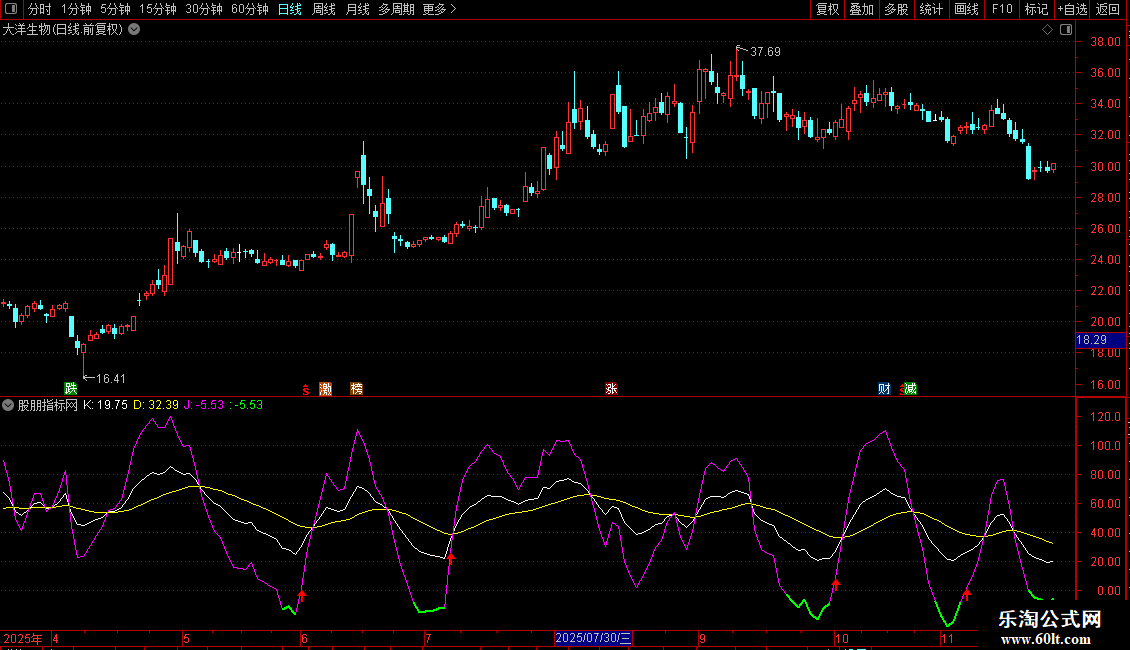
Task: Click the blue 财 event marker
Action: click(884, 388)
